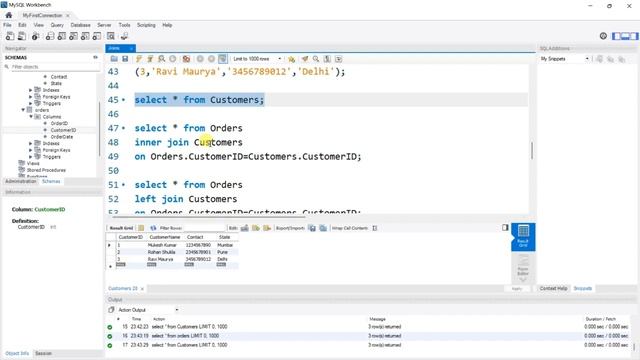Rollback the transaction icon

point(211,59)
